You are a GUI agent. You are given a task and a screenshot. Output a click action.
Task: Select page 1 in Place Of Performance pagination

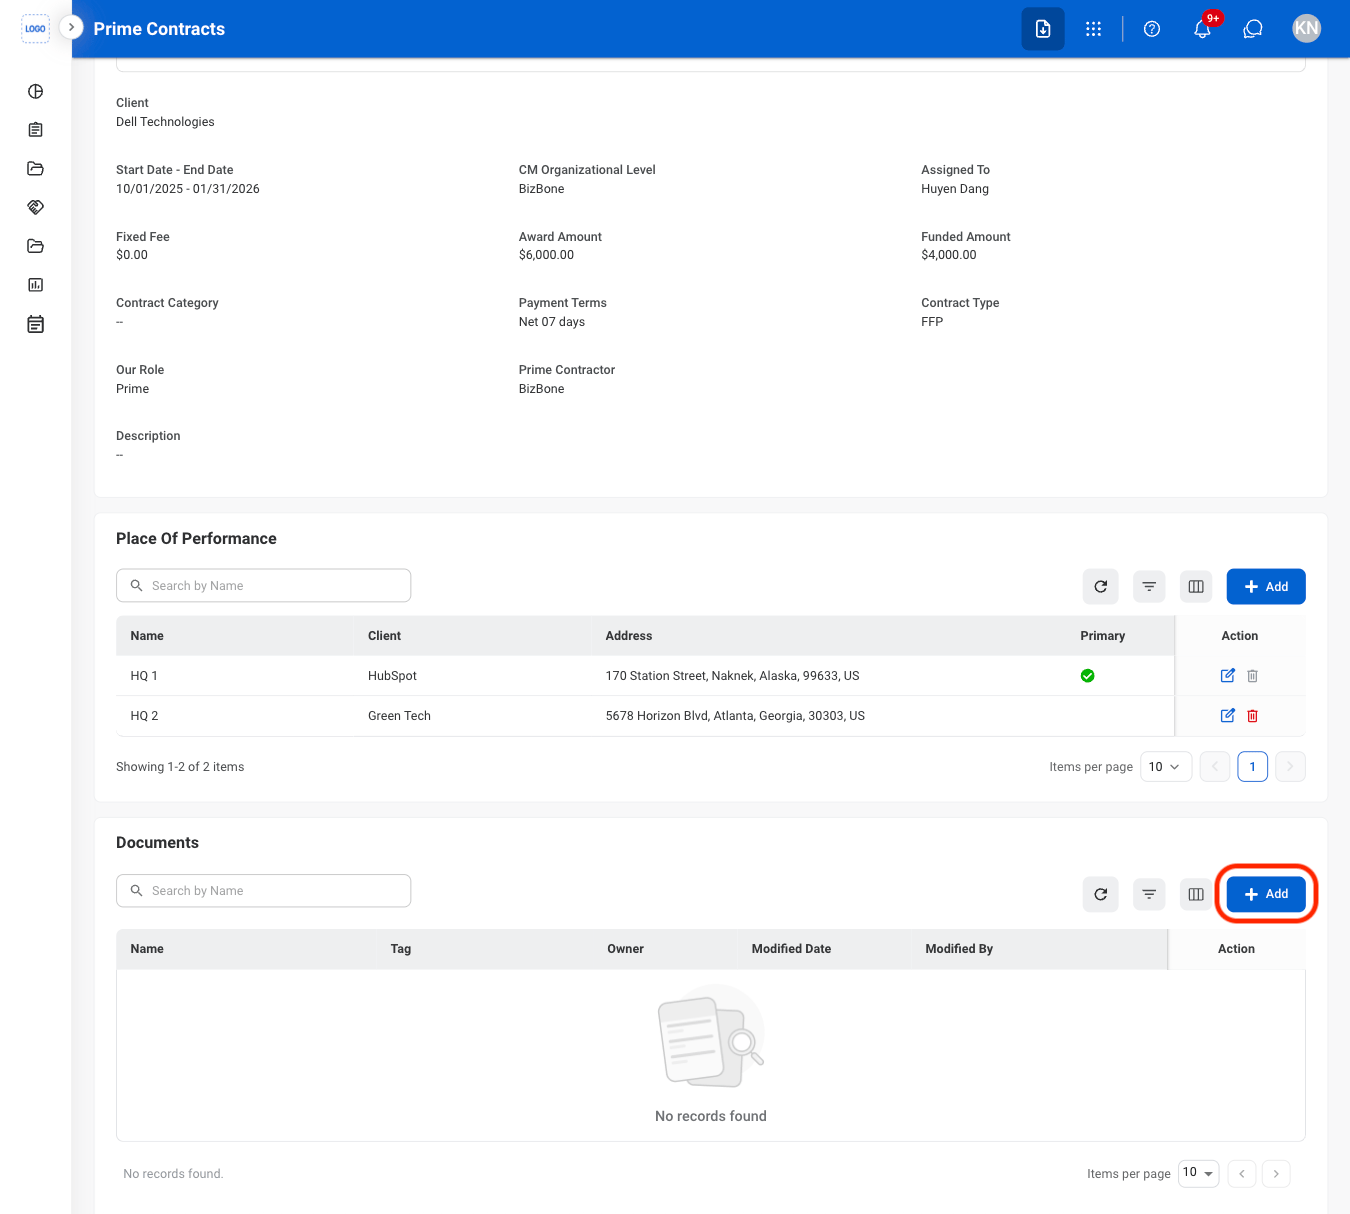(1253, 767)
